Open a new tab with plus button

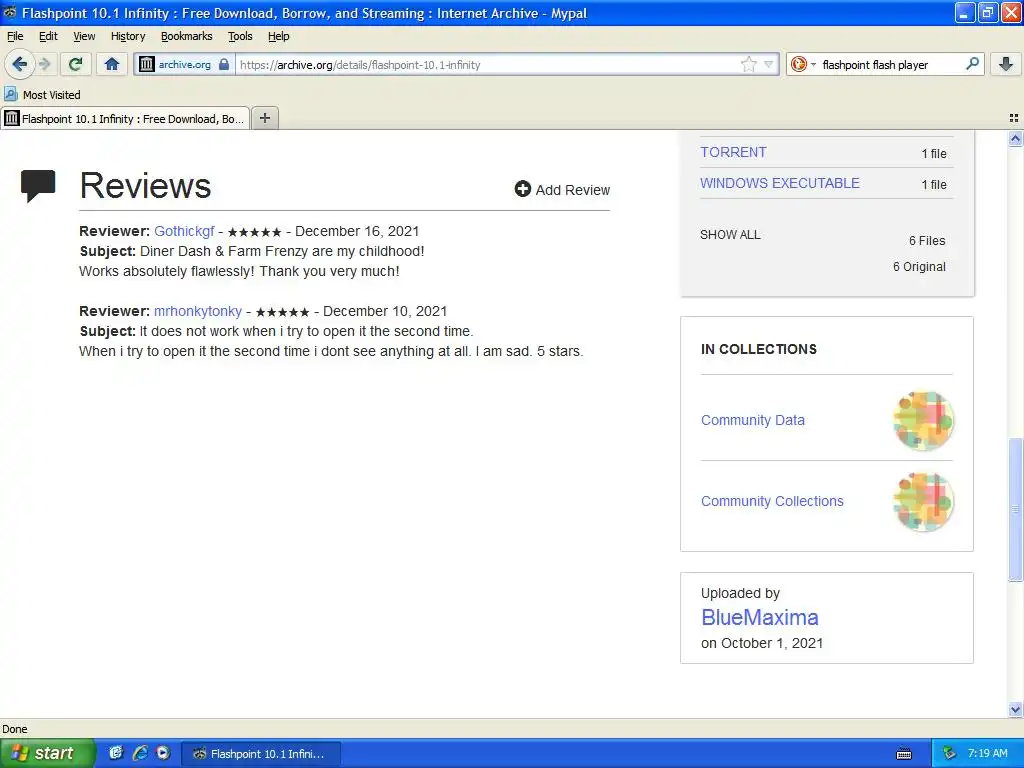264,118
